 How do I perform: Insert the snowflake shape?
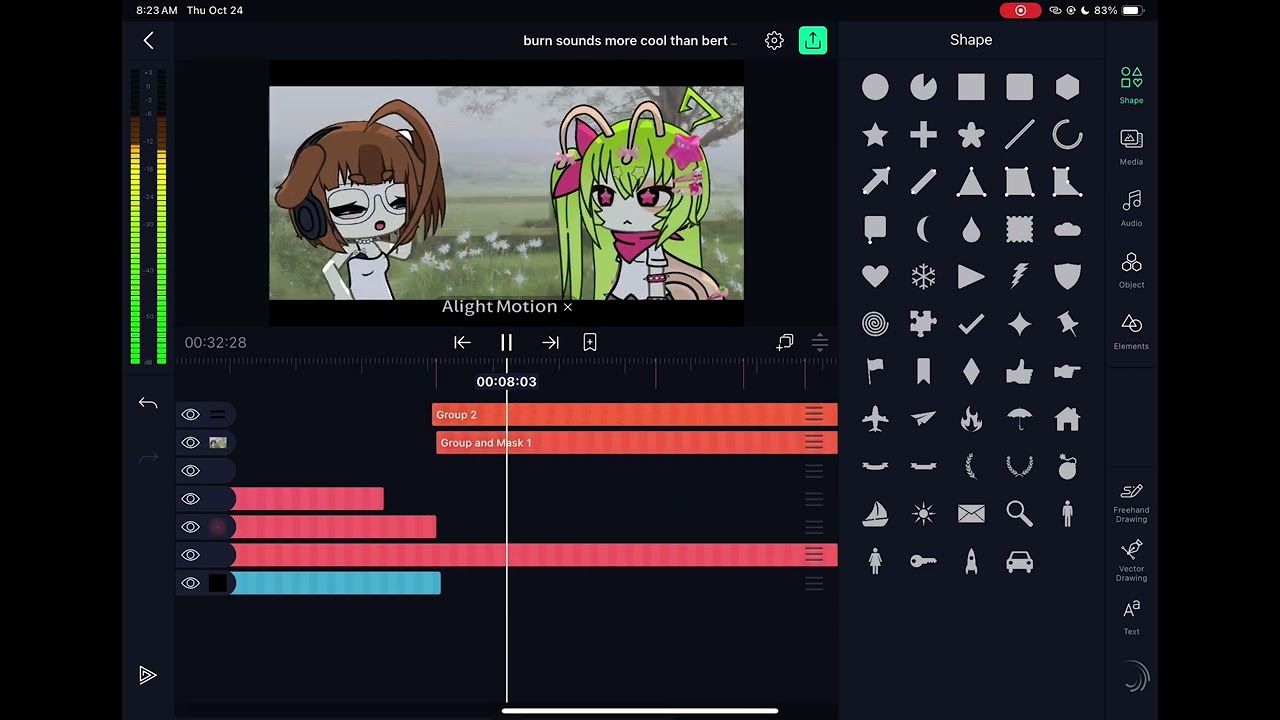tap(923, 277)
